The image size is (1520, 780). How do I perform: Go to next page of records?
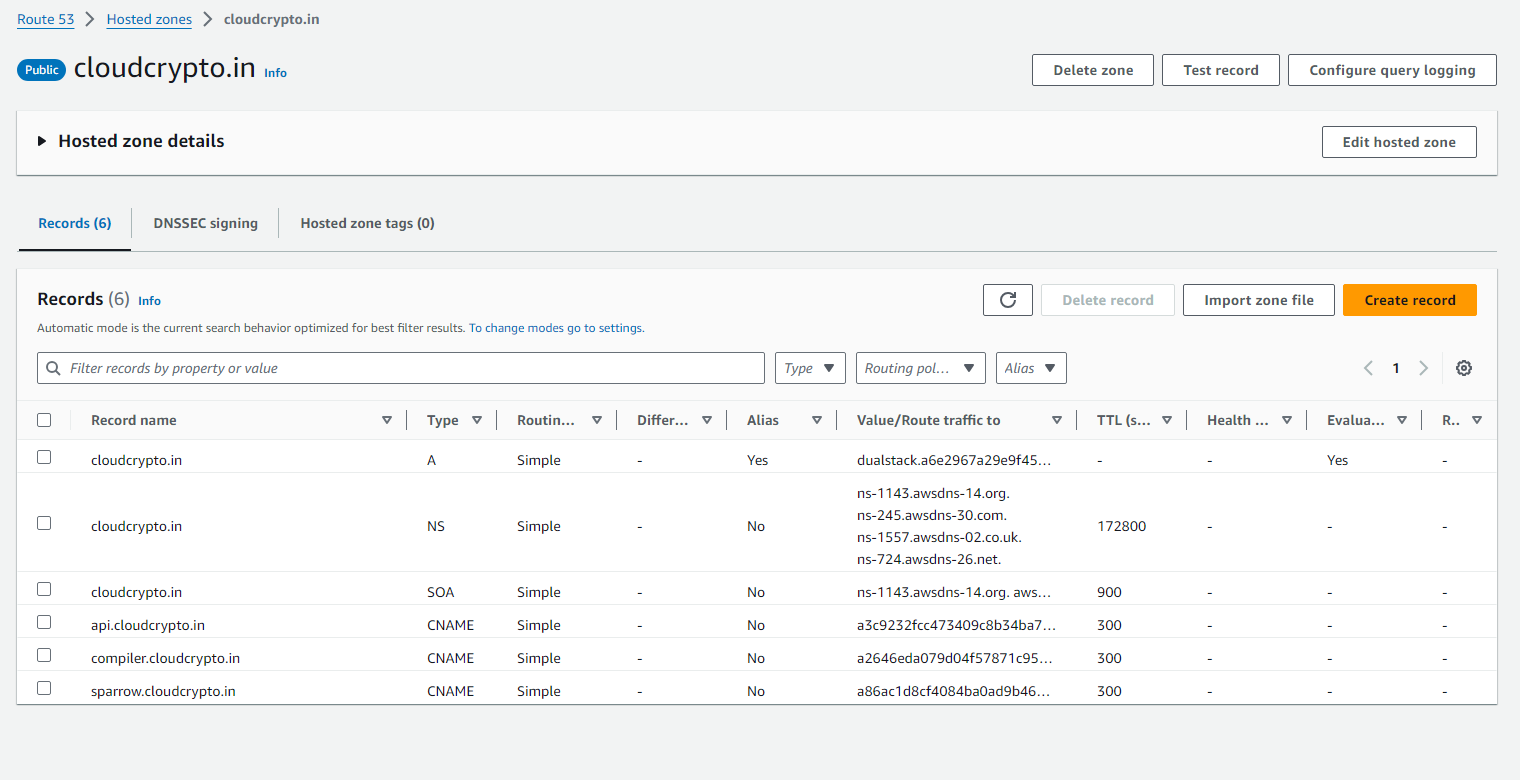[x=1424, y=368]
